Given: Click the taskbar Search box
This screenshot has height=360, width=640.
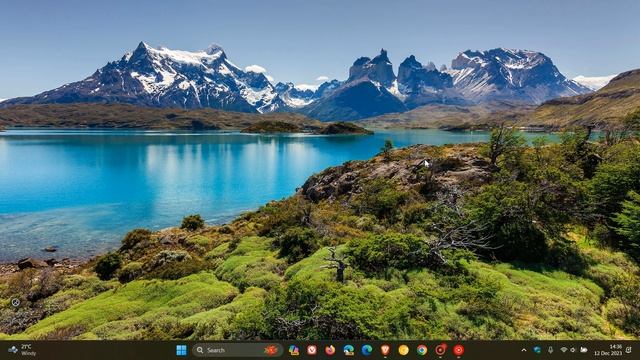Looking at the screenshot, I should click(x=238, y=350).
